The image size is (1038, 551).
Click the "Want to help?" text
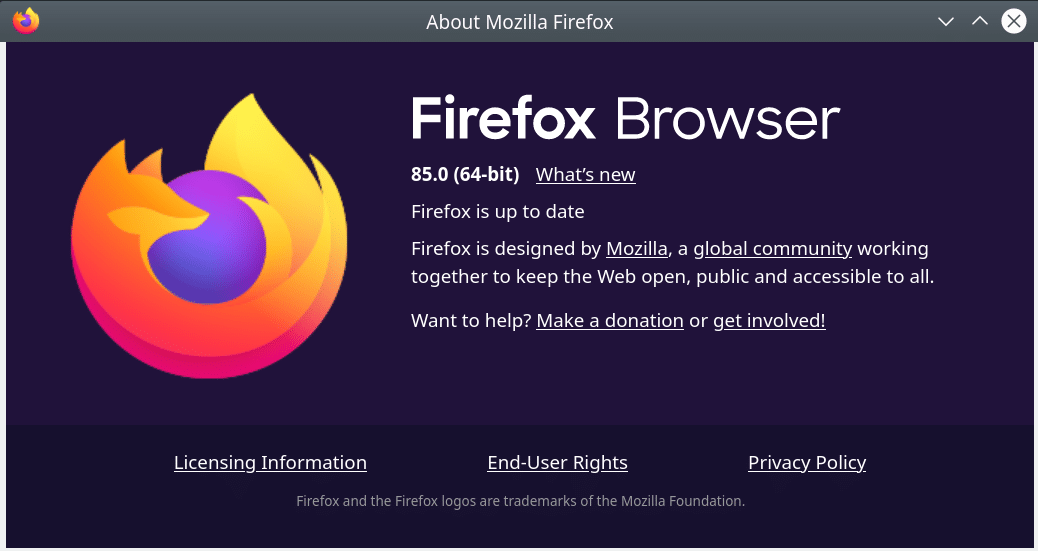coord(471,321)
